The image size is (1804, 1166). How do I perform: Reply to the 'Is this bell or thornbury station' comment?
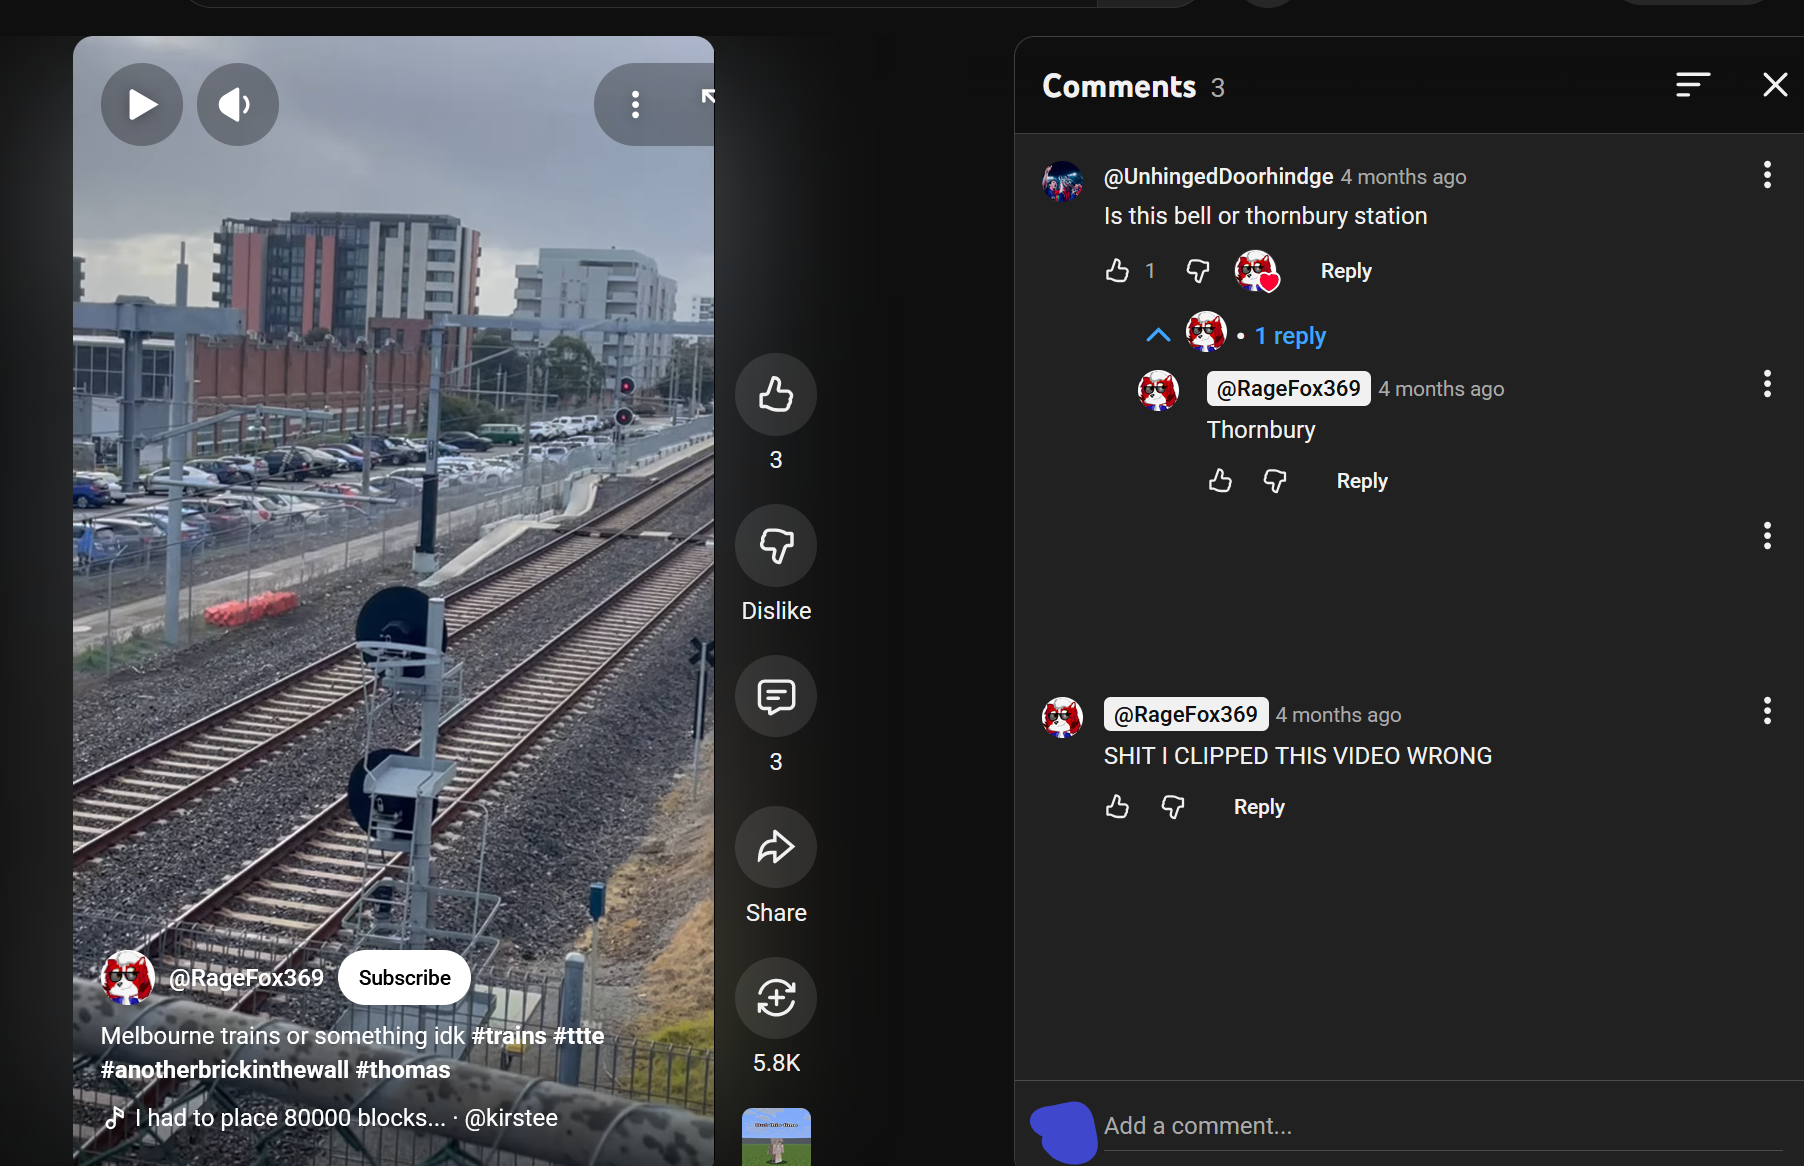pyautogui.click(x=1345, y=271)
